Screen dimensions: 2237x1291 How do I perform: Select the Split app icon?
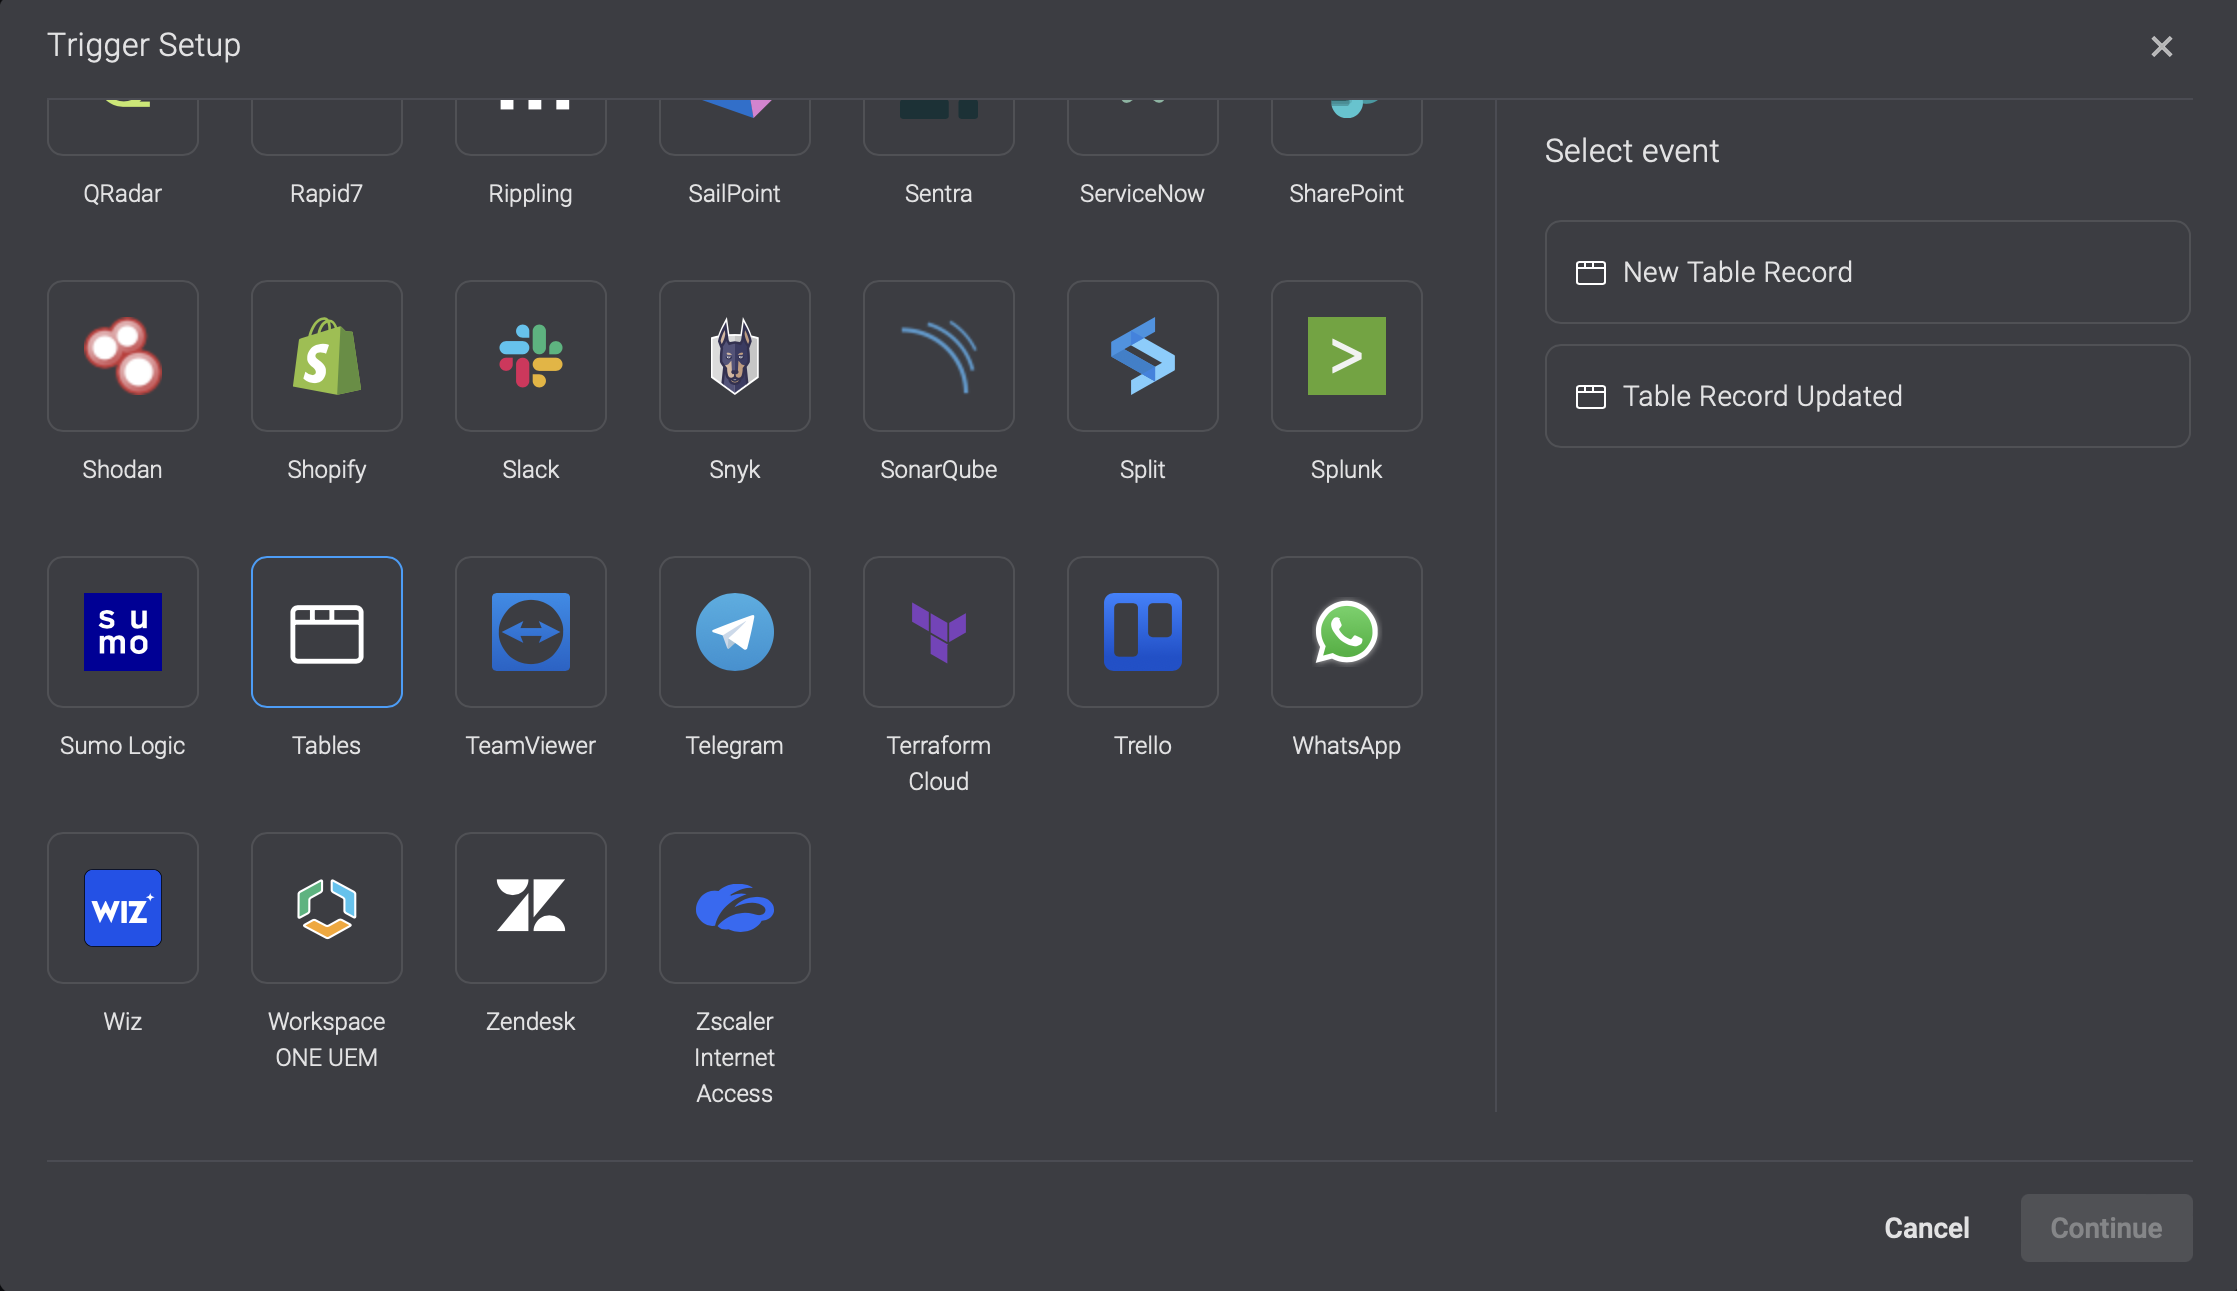[1143, 356]
